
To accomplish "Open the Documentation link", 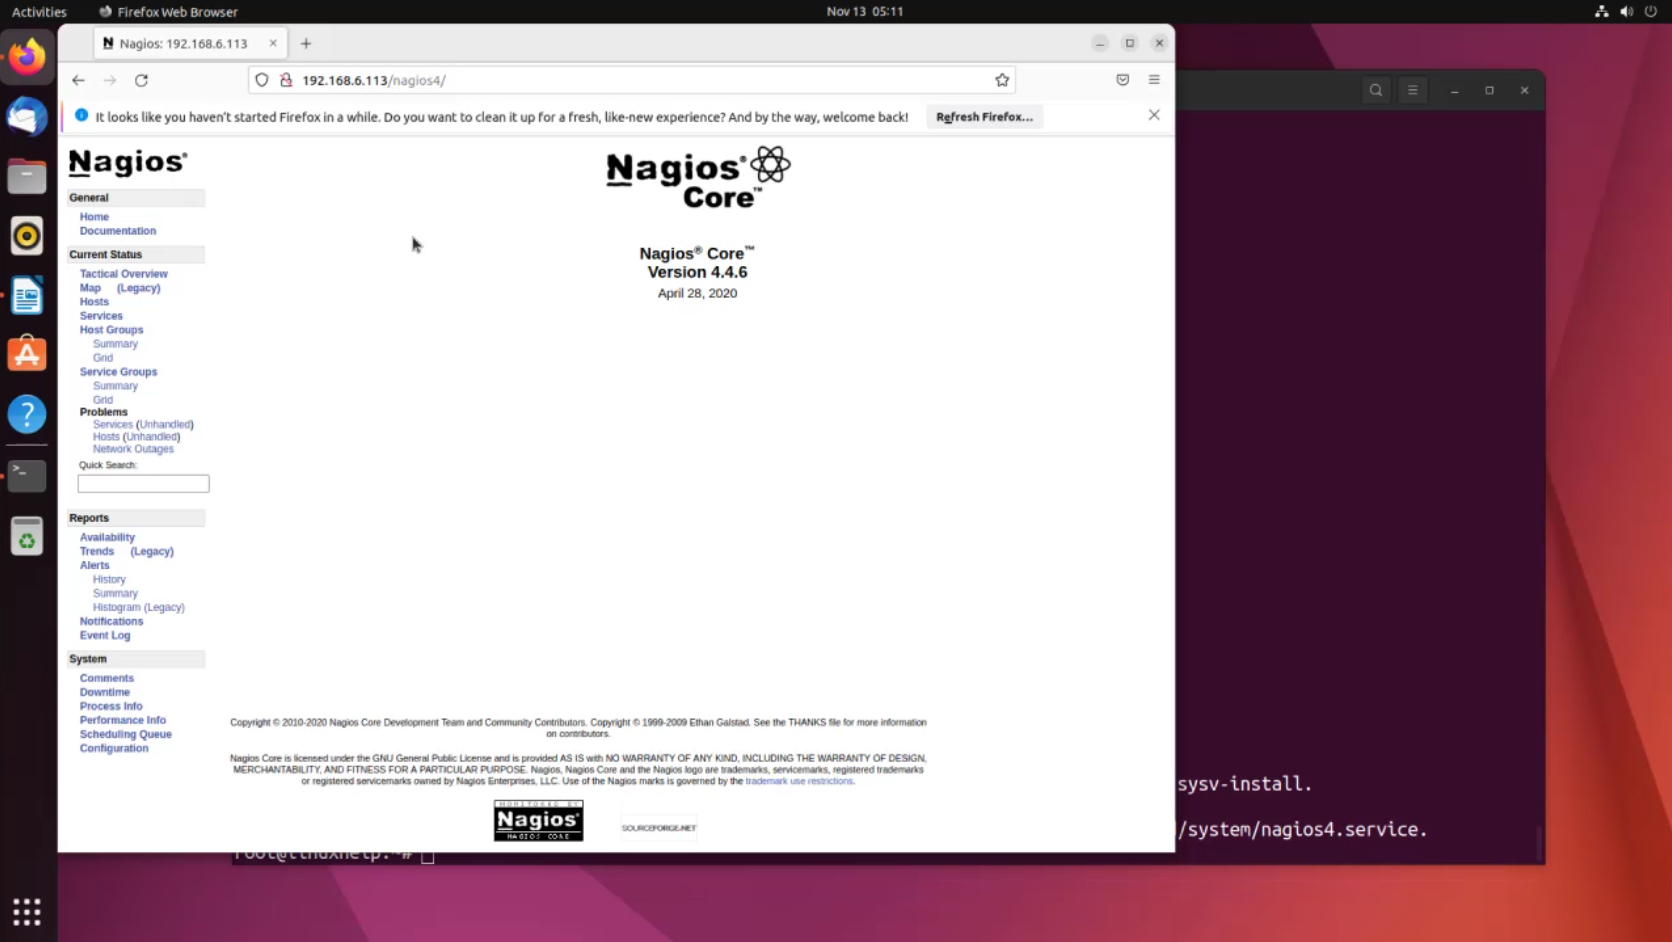I will click(118, 231).
